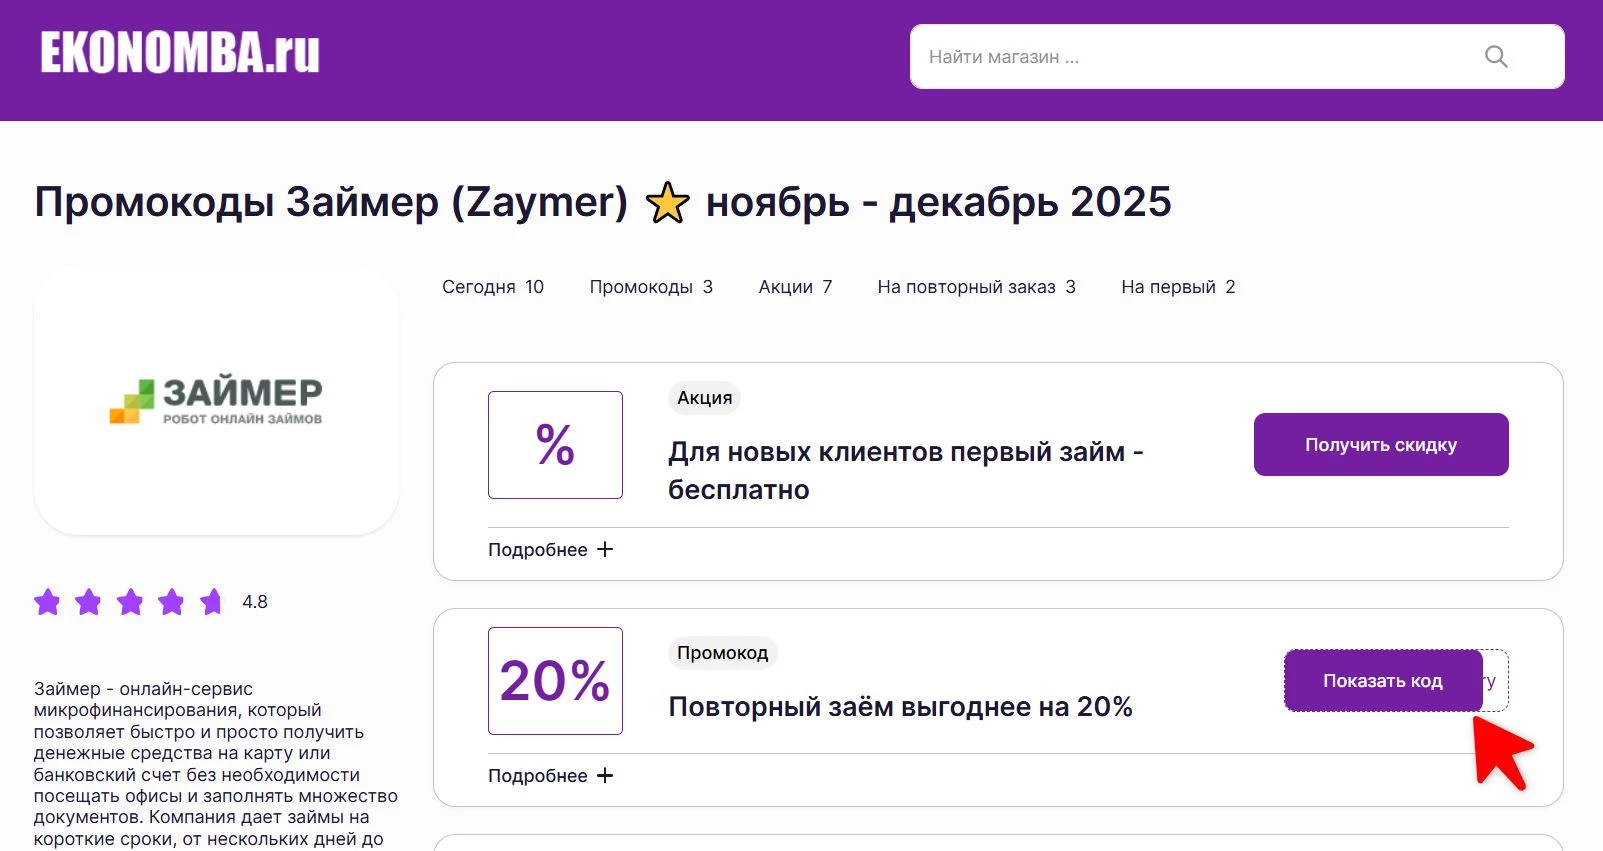Click the Получить скидку button

coord(1380,444)
